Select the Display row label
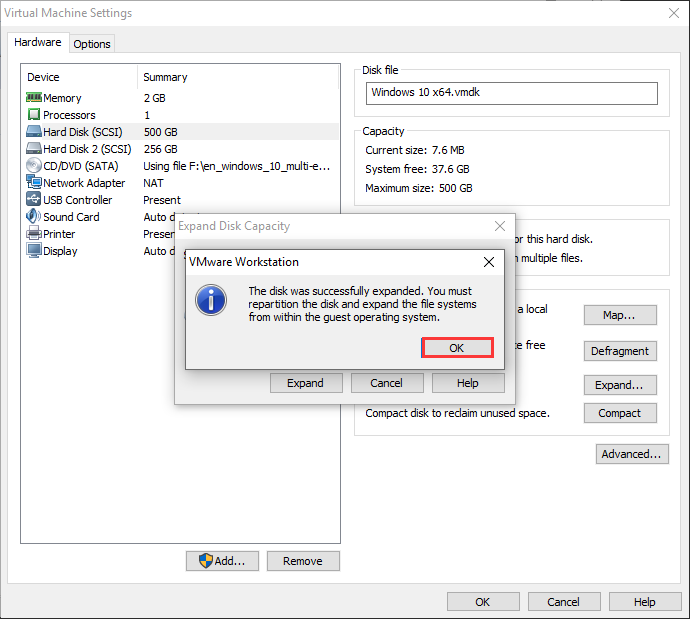 coord(60,251)
